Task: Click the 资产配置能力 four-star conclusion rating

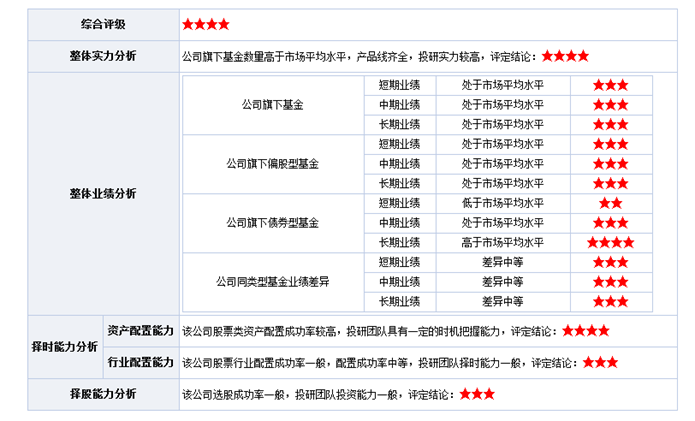Action: pyautogui.click(x=585, y=331)
